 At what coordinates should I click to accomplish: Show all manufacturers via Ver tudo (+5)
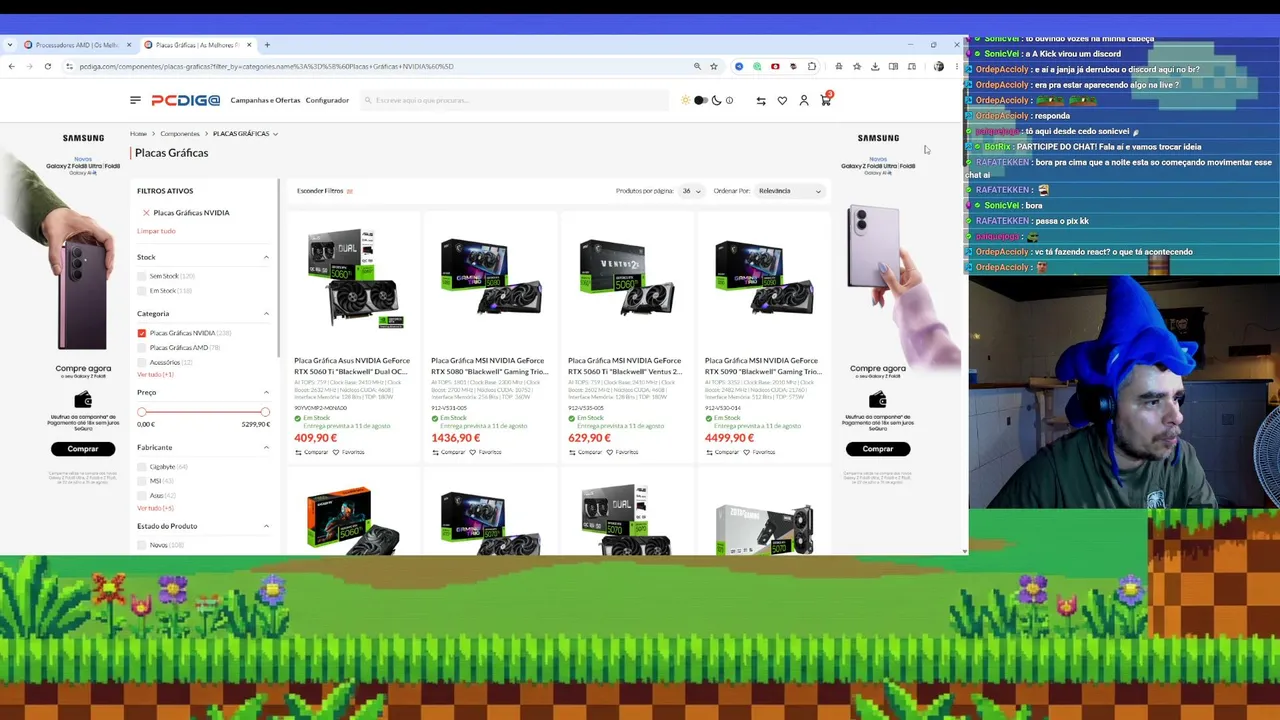pyautogui.click(x=155, y=508)
